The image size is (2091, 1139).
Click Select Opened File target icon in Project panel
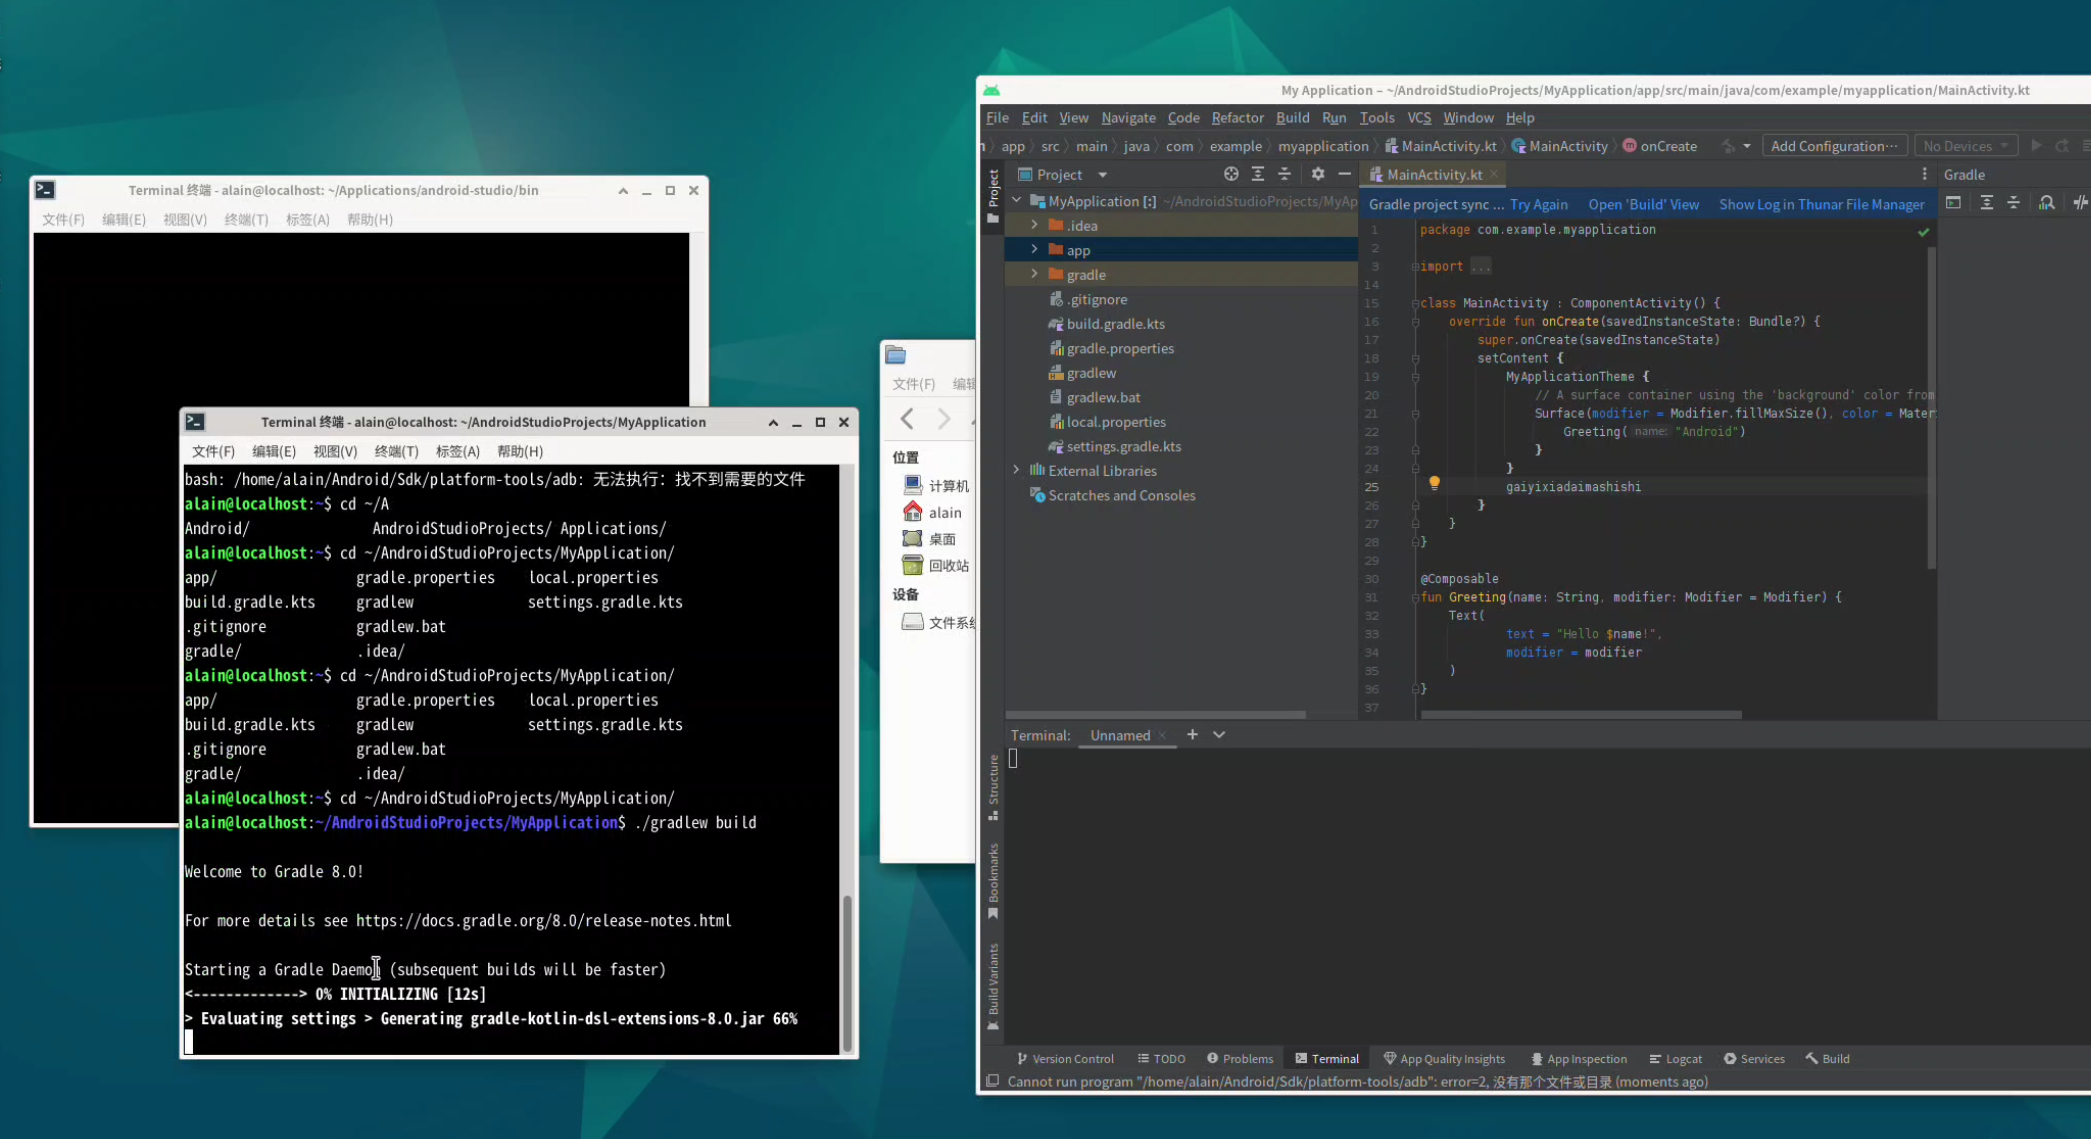[1231, 174]
